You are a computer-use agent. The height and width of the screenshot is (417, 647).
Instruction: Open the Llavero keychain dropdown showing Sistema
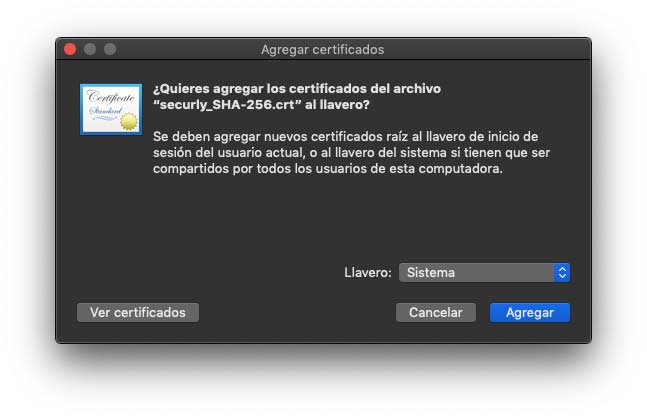(484, 273)
